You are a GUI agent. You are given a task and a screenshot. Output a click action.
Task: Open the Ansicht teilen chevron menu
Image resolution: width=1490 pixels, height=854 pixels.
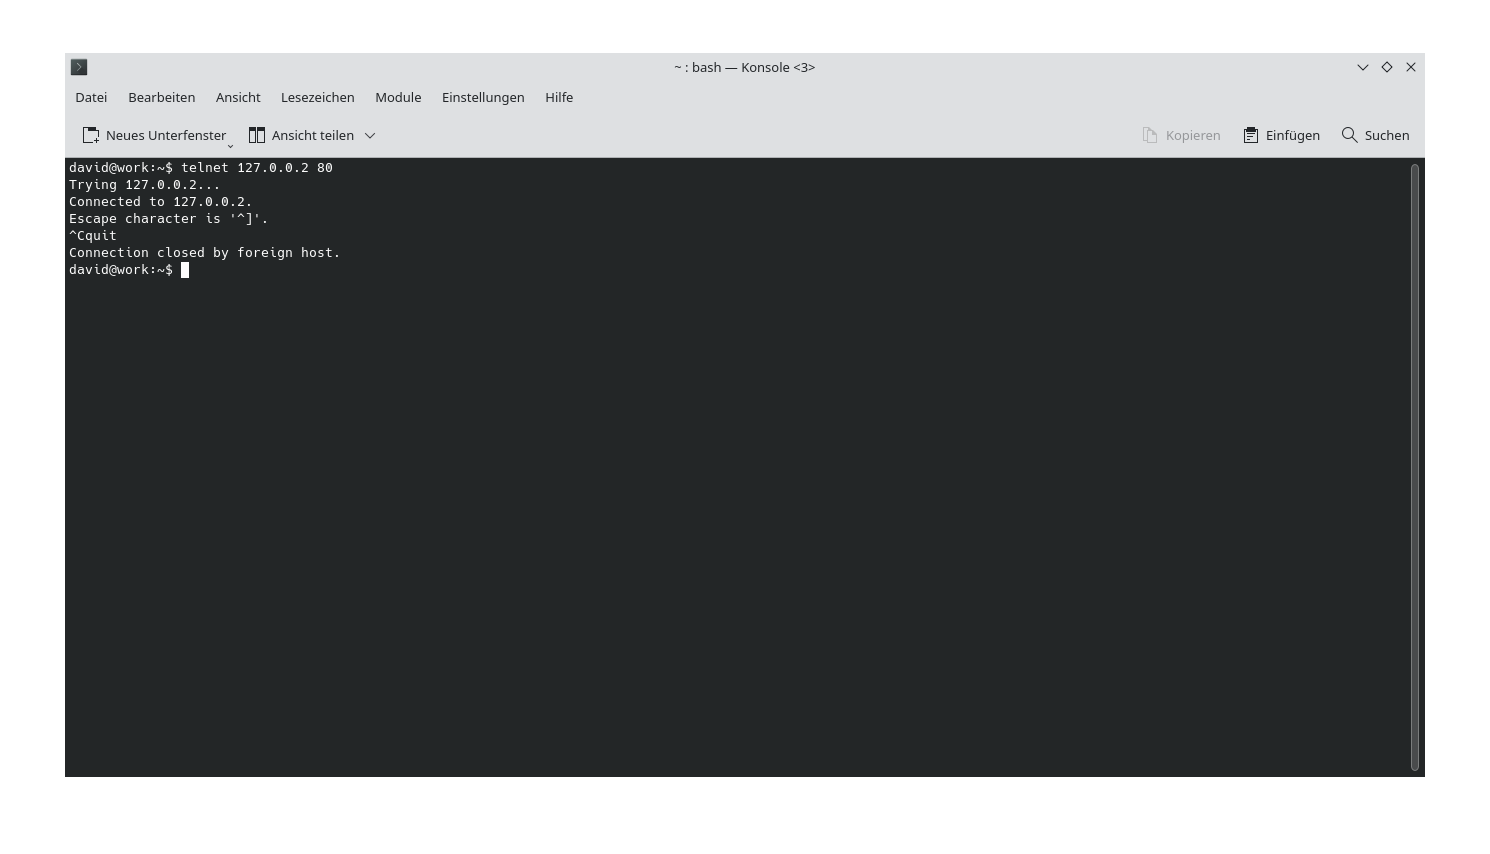370,135
